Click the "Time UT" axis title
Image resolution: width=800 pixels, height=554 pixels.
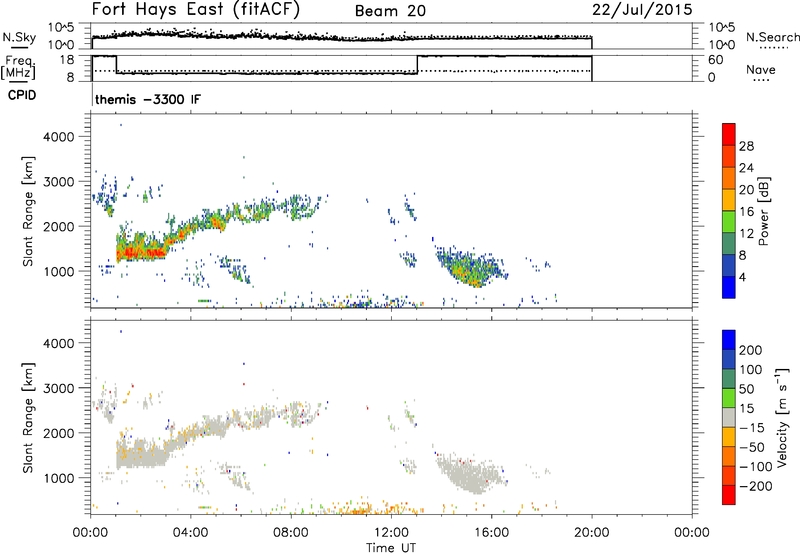(391, 548)
